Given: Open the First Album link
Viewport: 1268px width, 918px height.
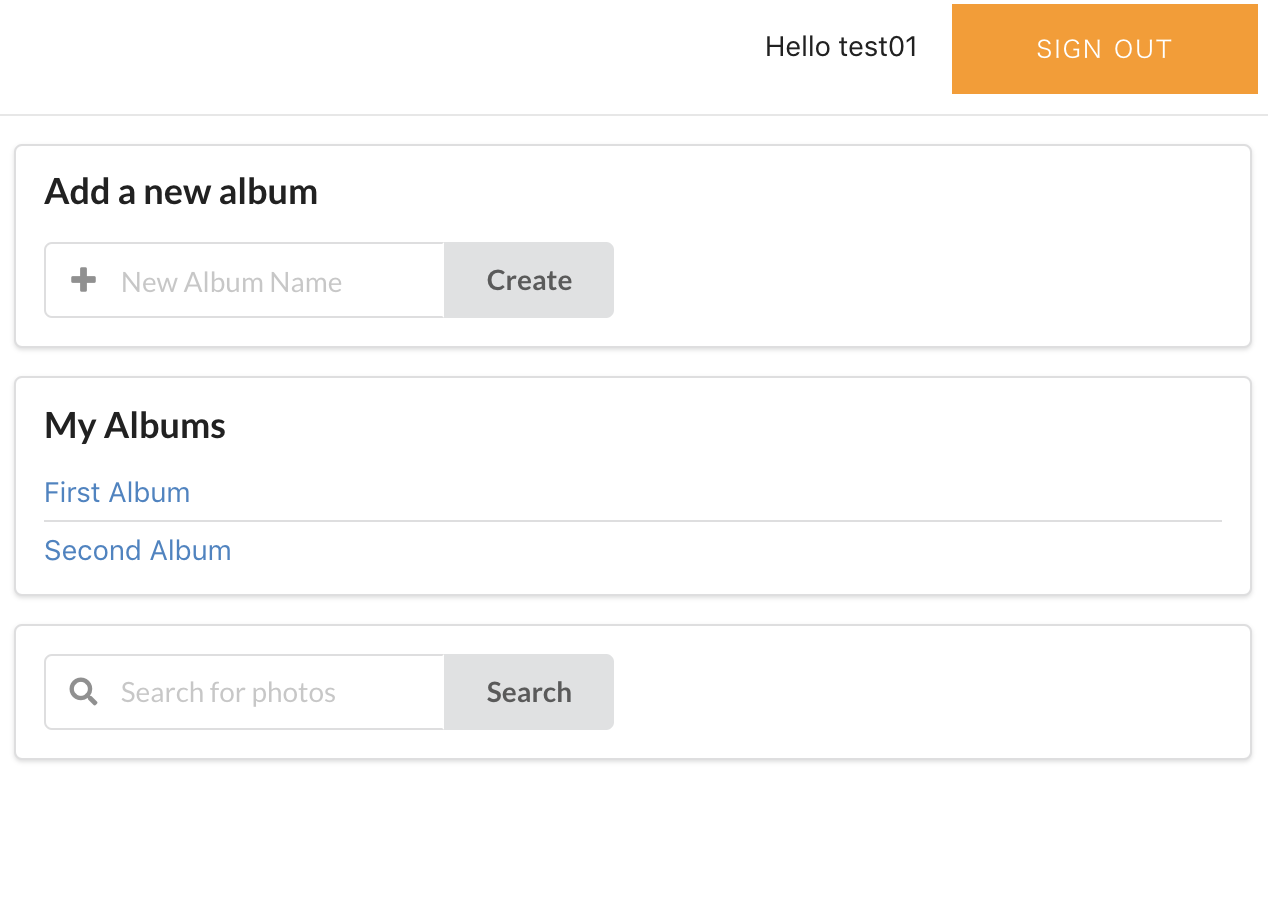Looking at the screenshot, I should coord(117,492).
